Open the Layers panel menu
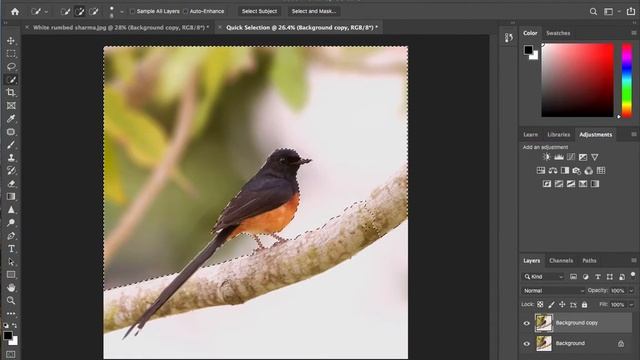Image resolution: width=640 pixels, height=360 pixels. point(633,260)
